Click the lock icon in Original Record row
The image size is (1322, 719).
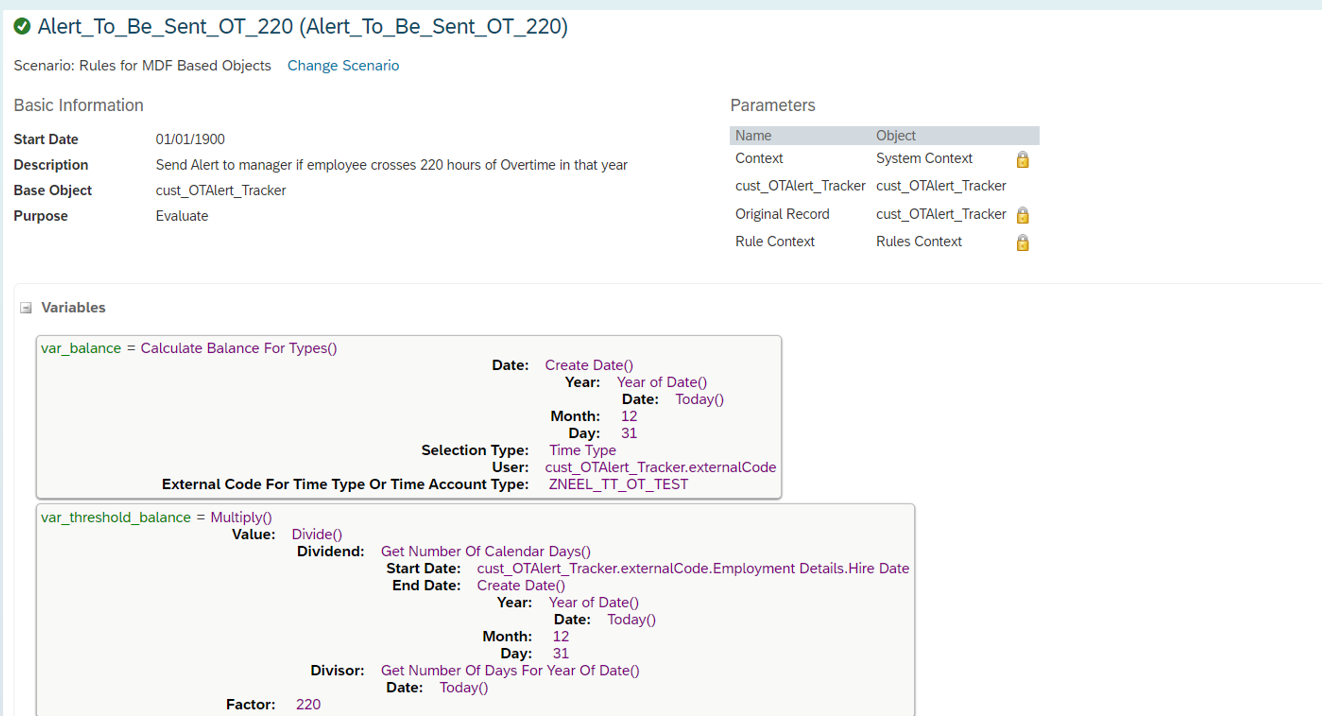coord(1022,215)
